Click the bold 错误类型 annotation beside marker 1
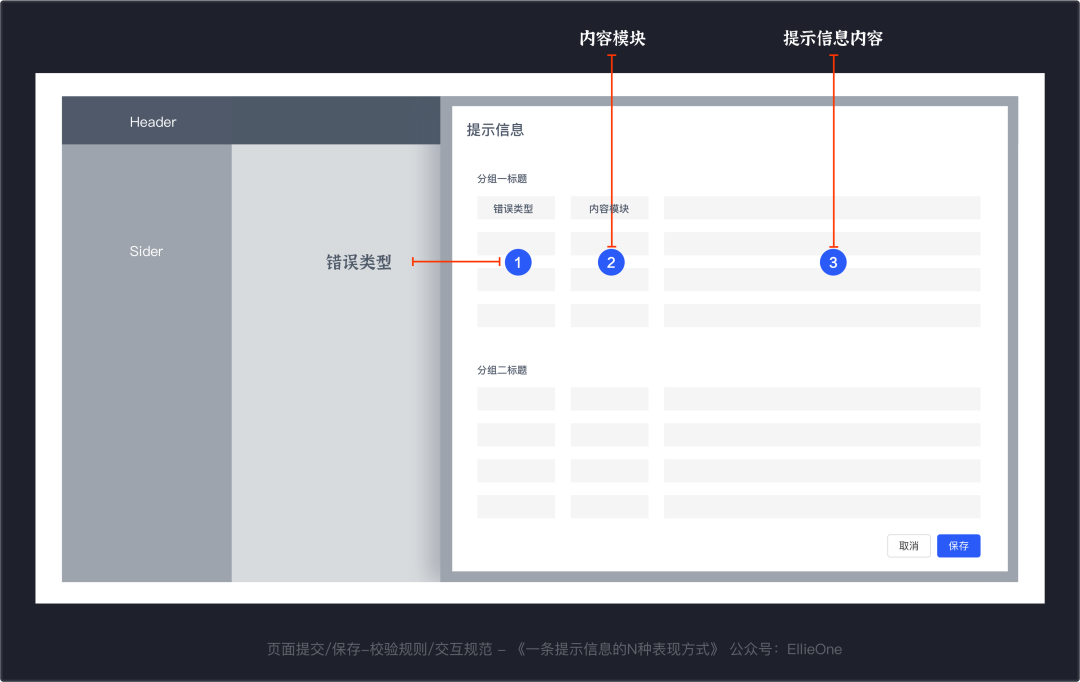The image size is (1080, 682). point(359,262)
